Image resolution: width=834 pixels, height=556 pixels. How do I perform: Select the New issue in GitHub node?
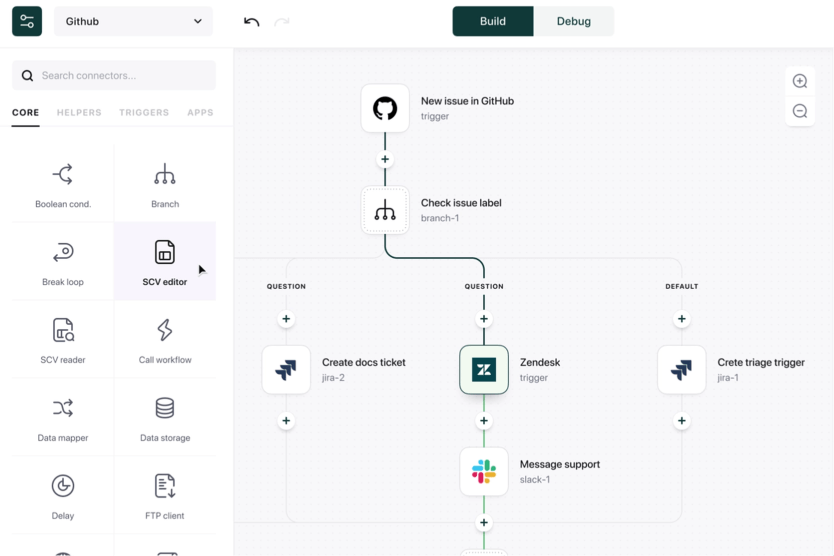(385, 108)
